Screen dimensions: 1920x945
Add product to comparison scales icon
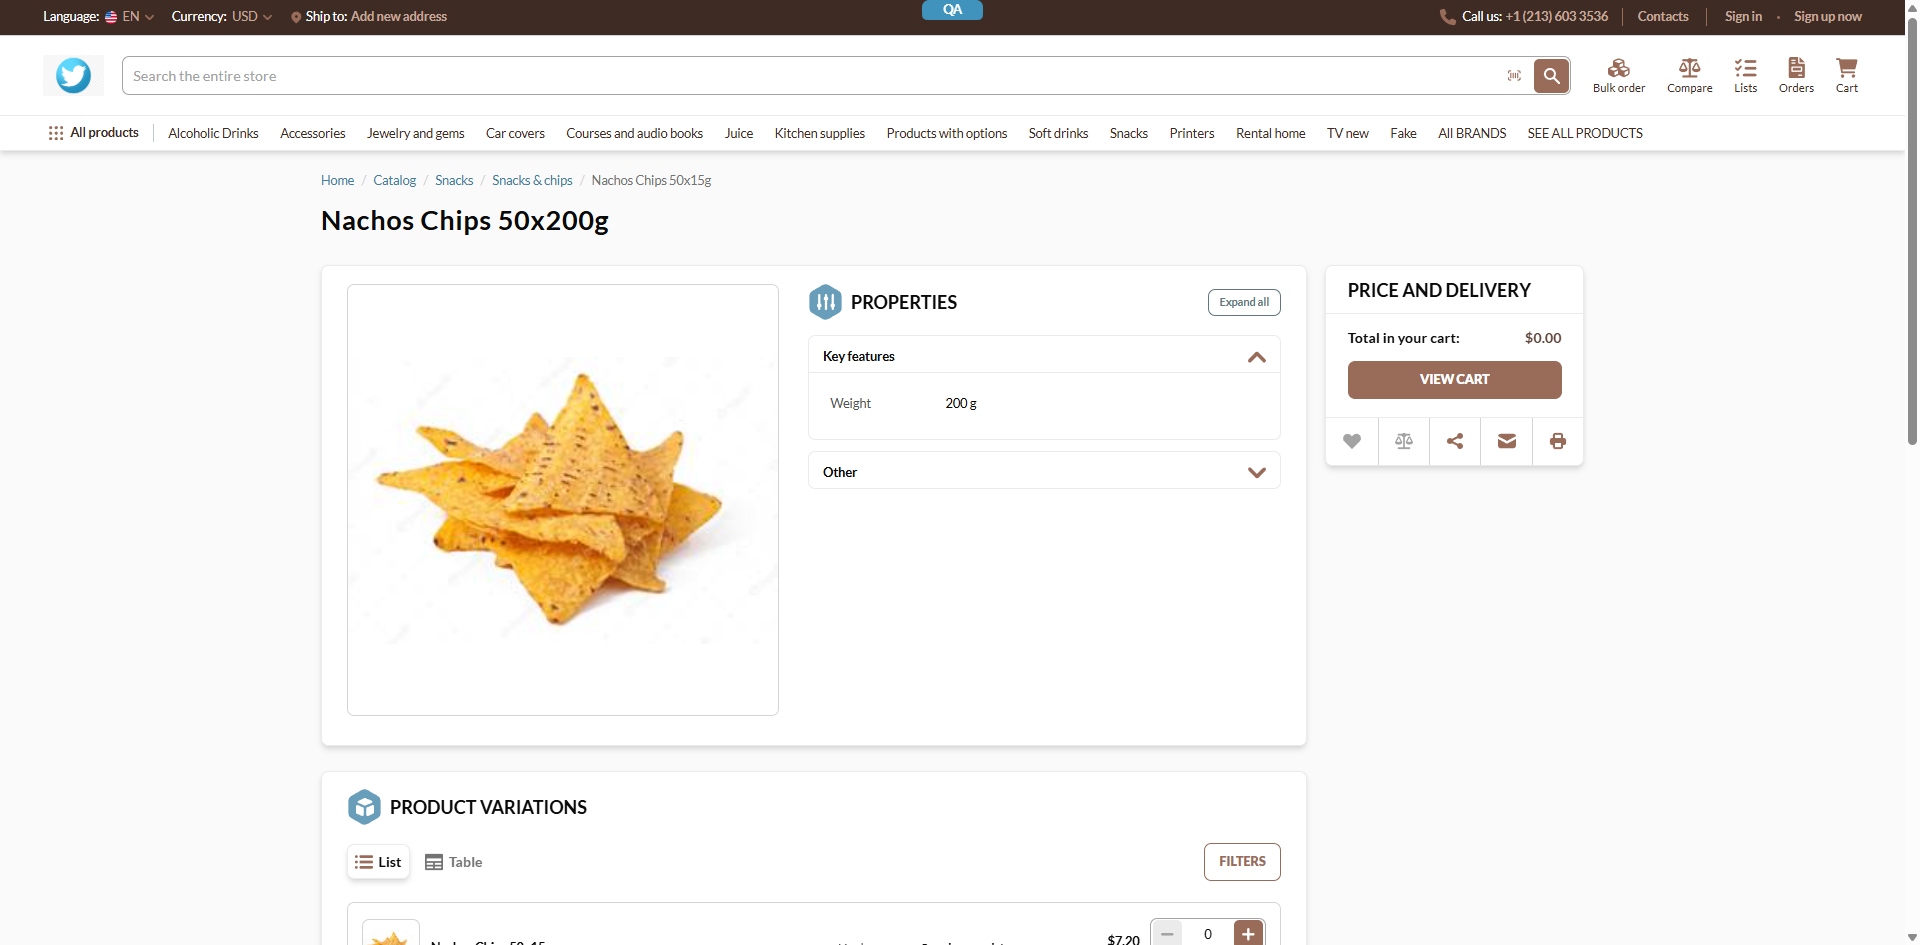coord(1404,441)
